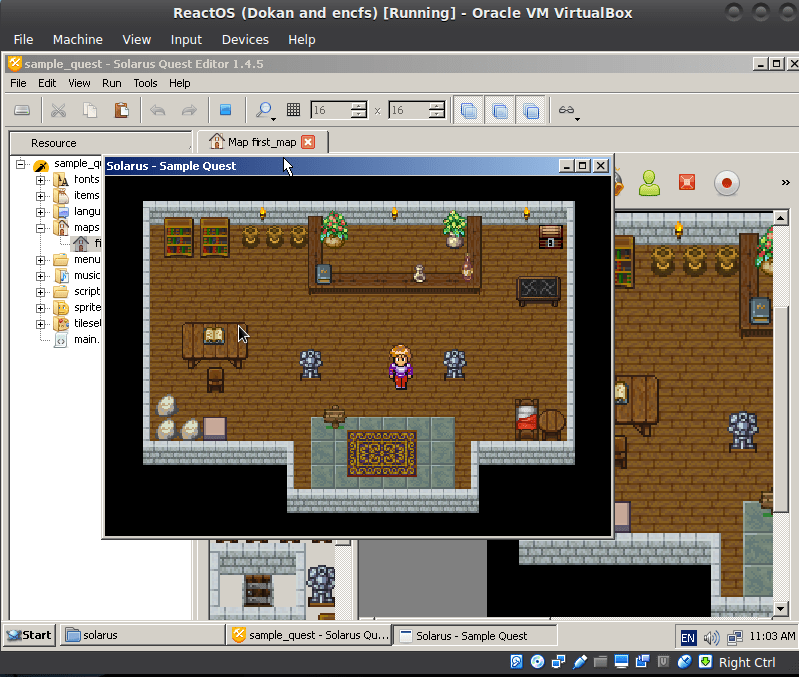Open the zoom magnifier tool menu
Image resolution: width=799 pixels, height=677 pixels.
tap(265, 111)
